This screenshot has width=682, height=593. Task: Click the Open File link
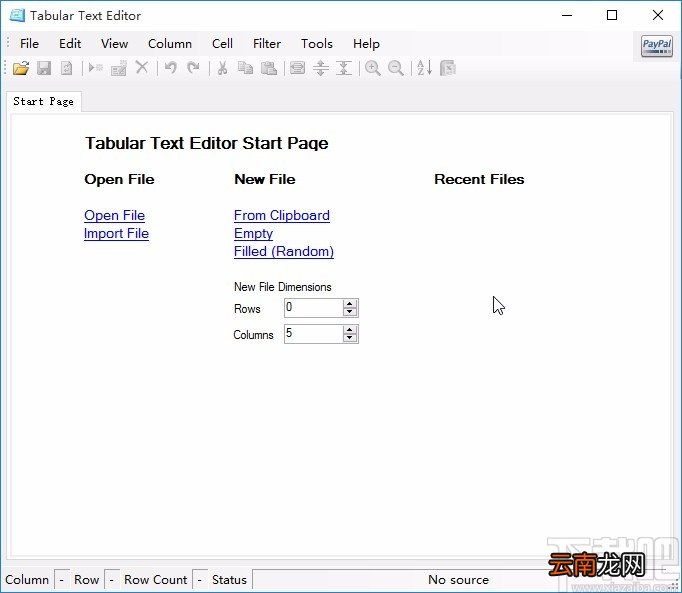pos(114,215)
